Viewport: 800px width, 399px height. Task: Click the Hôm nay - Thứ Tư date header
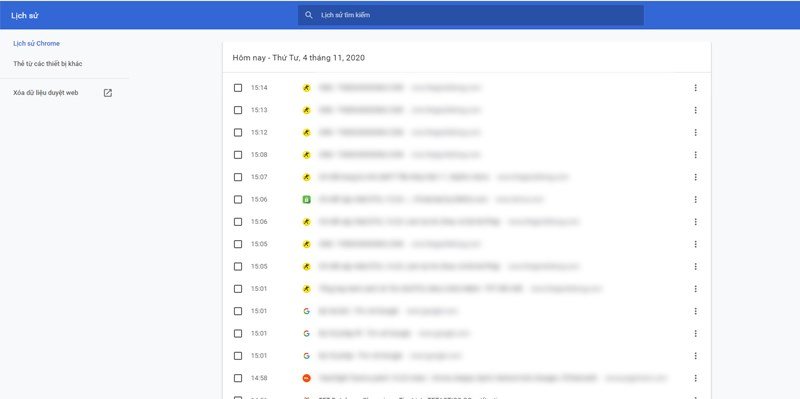point(298,58)
